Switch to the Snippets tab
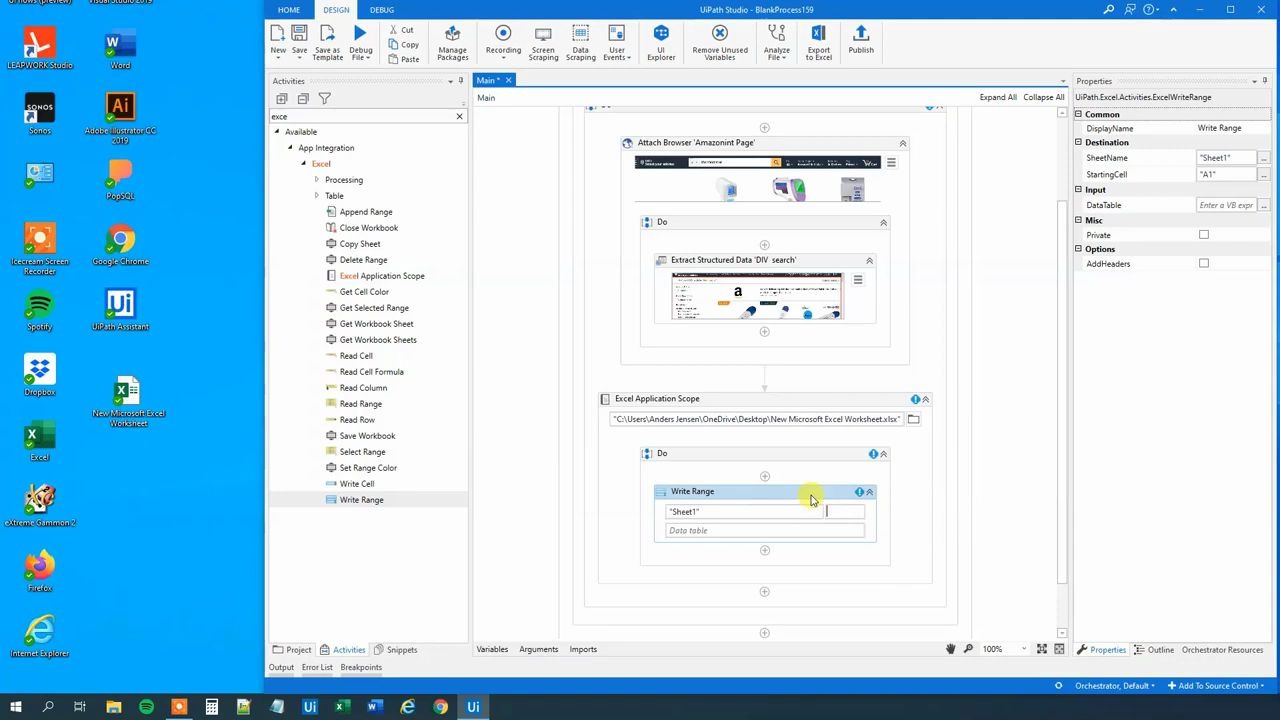This screenshot has height=720, width=1280. tap(395, 650)
